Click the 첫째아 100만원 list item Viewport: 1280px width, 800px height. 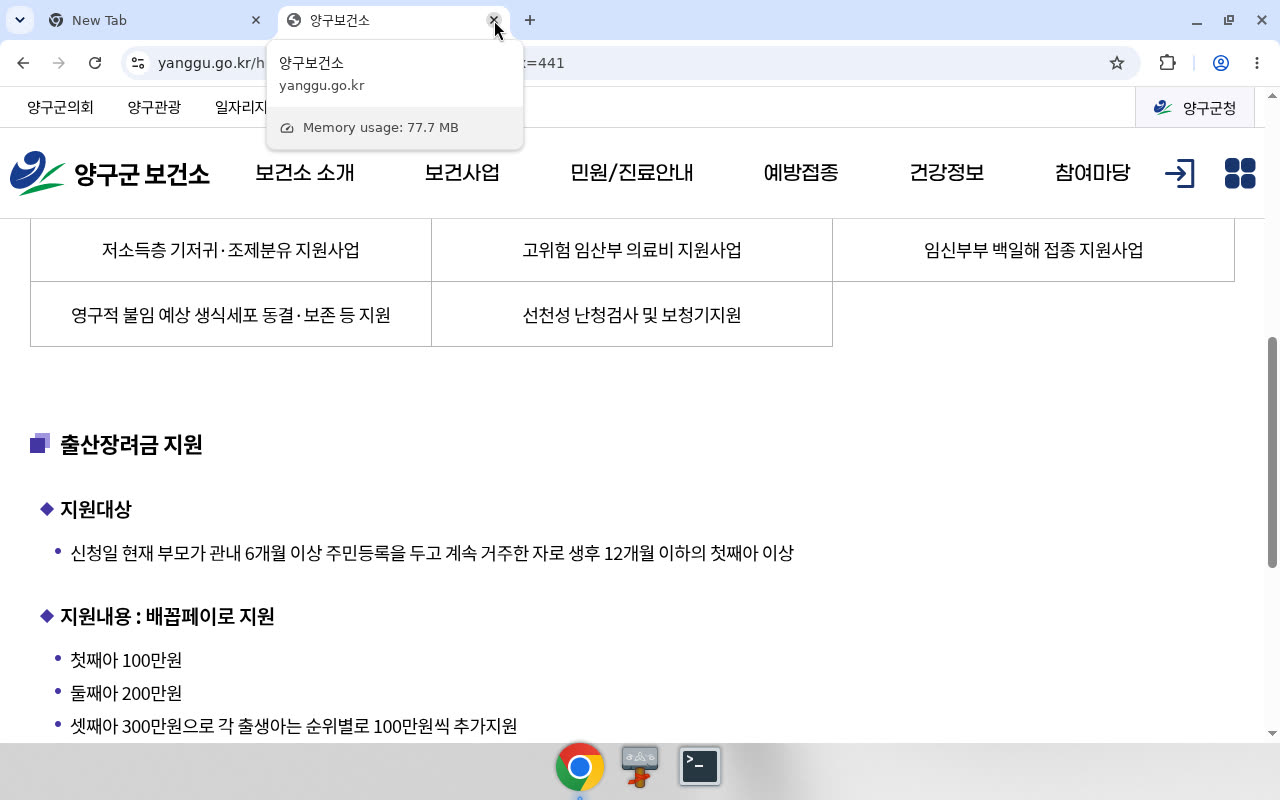tap(126, 660)
